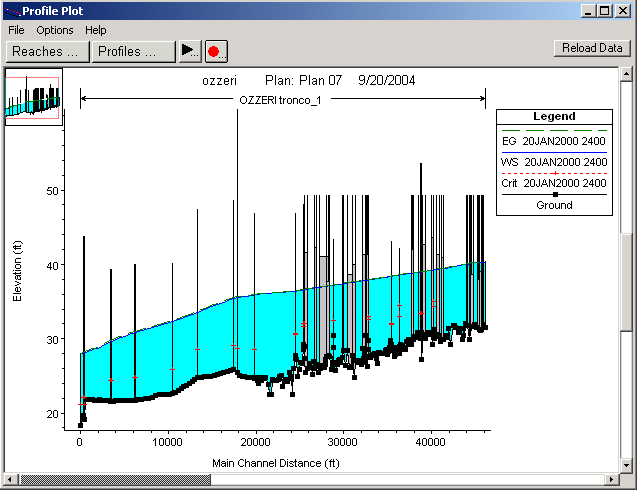
Task: Click the horizontal scrollbar thumb
Action: tap(115, 479)
